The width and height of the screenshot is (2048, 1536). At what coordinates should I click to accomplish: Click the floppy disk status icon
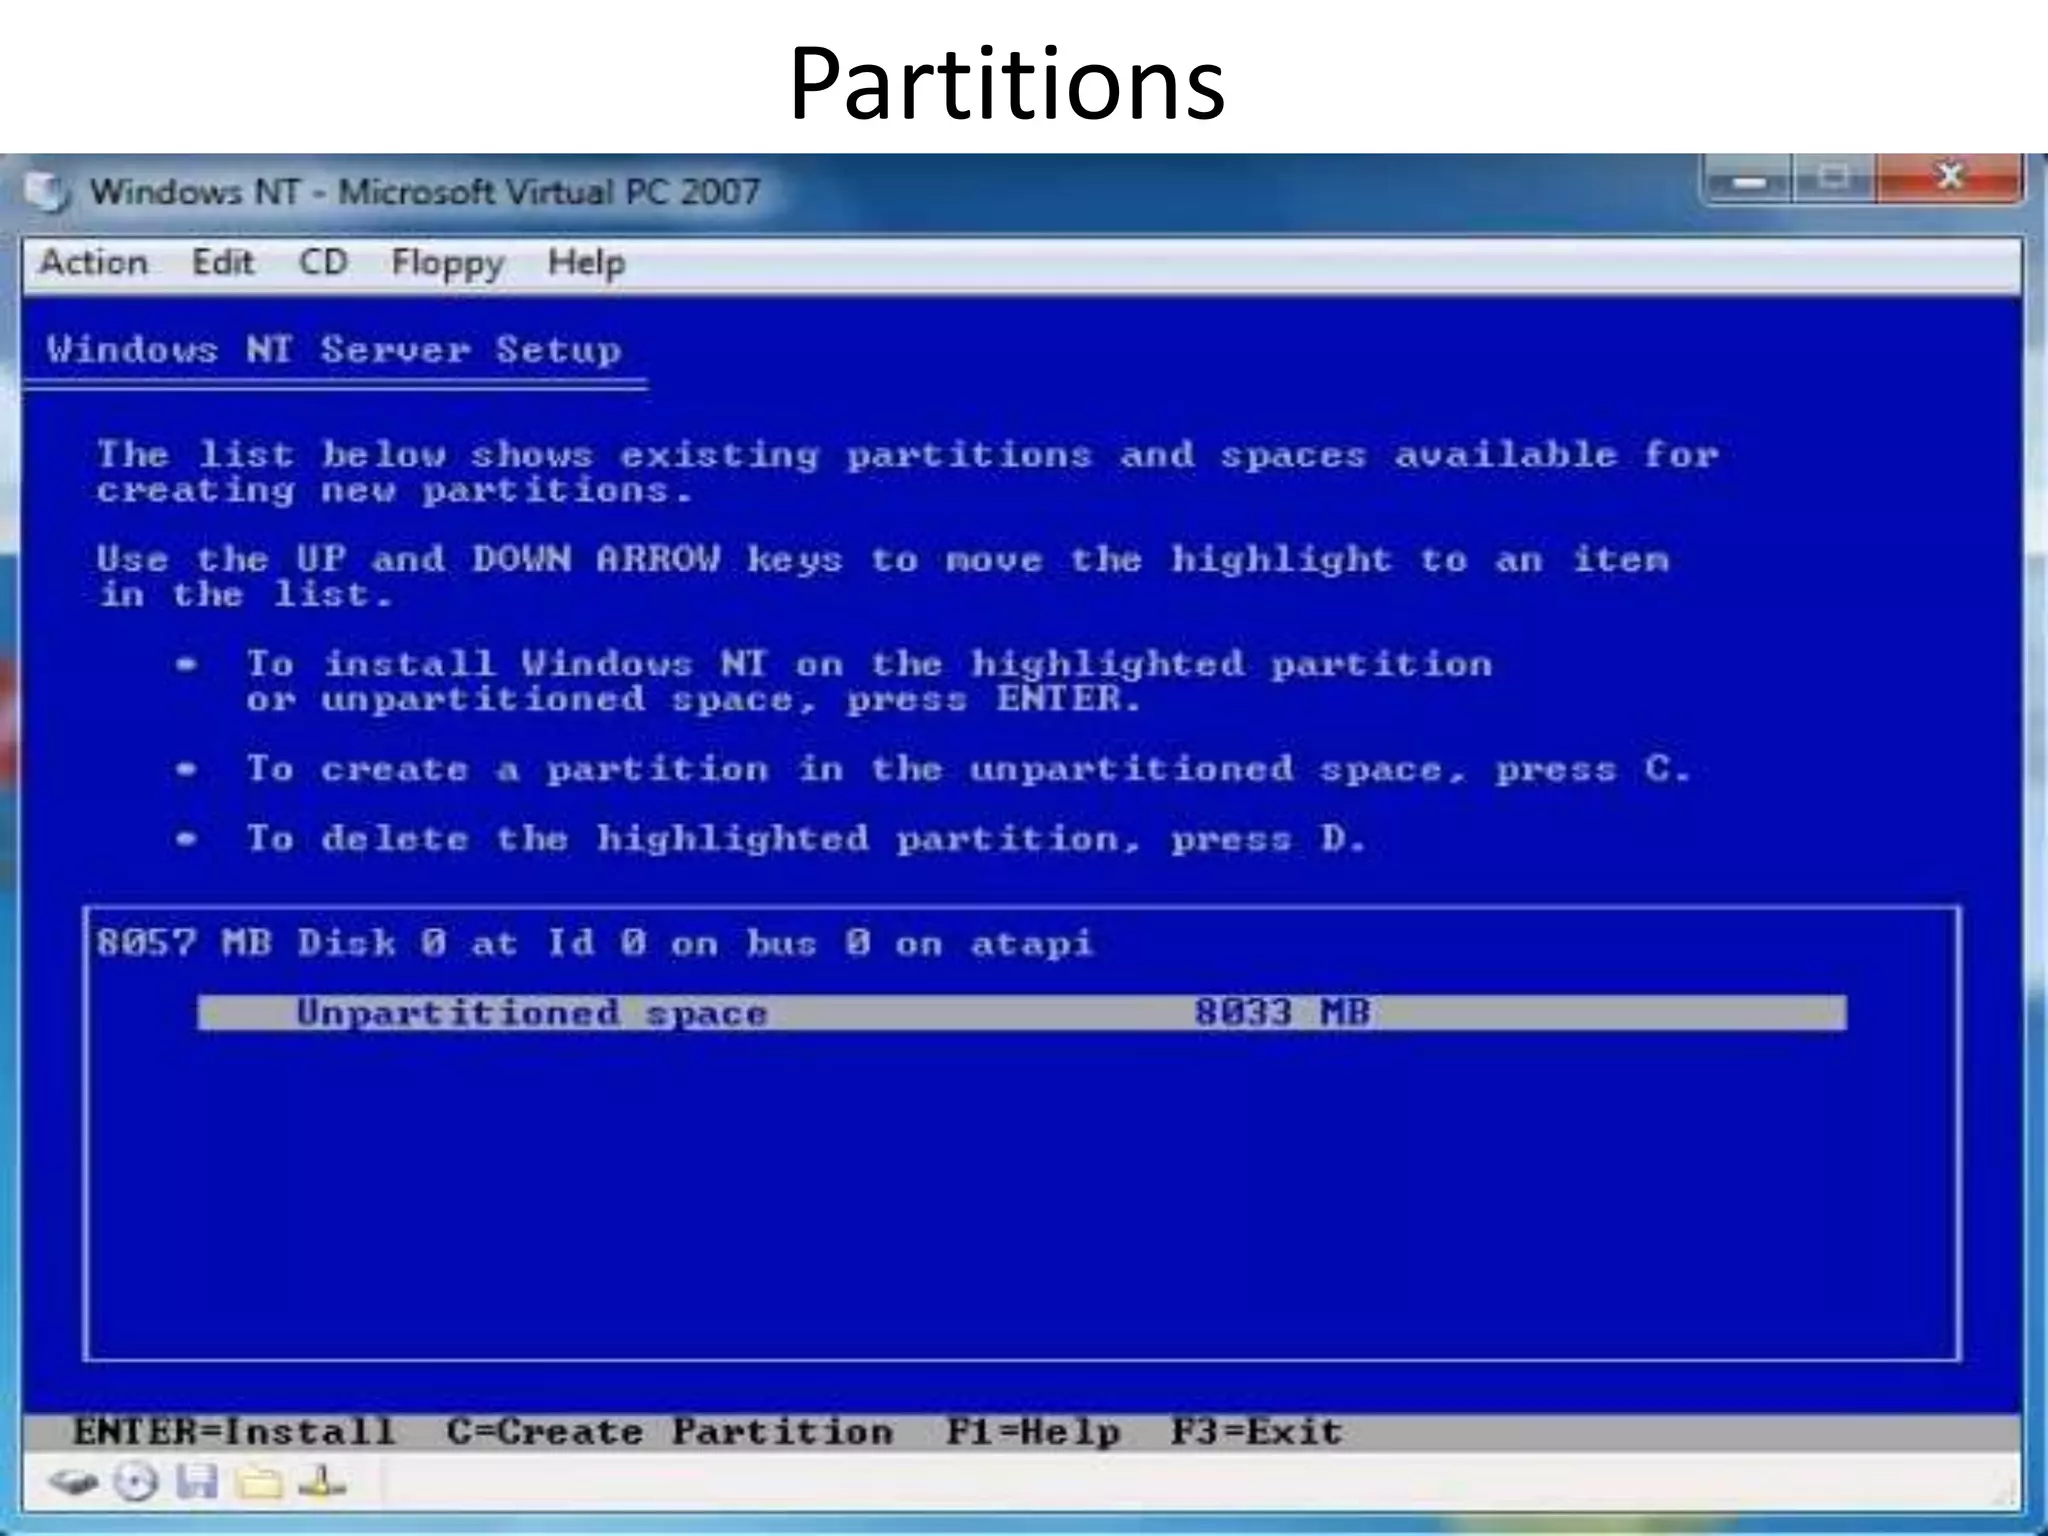pyautogui.click(x=197, y=1482)
